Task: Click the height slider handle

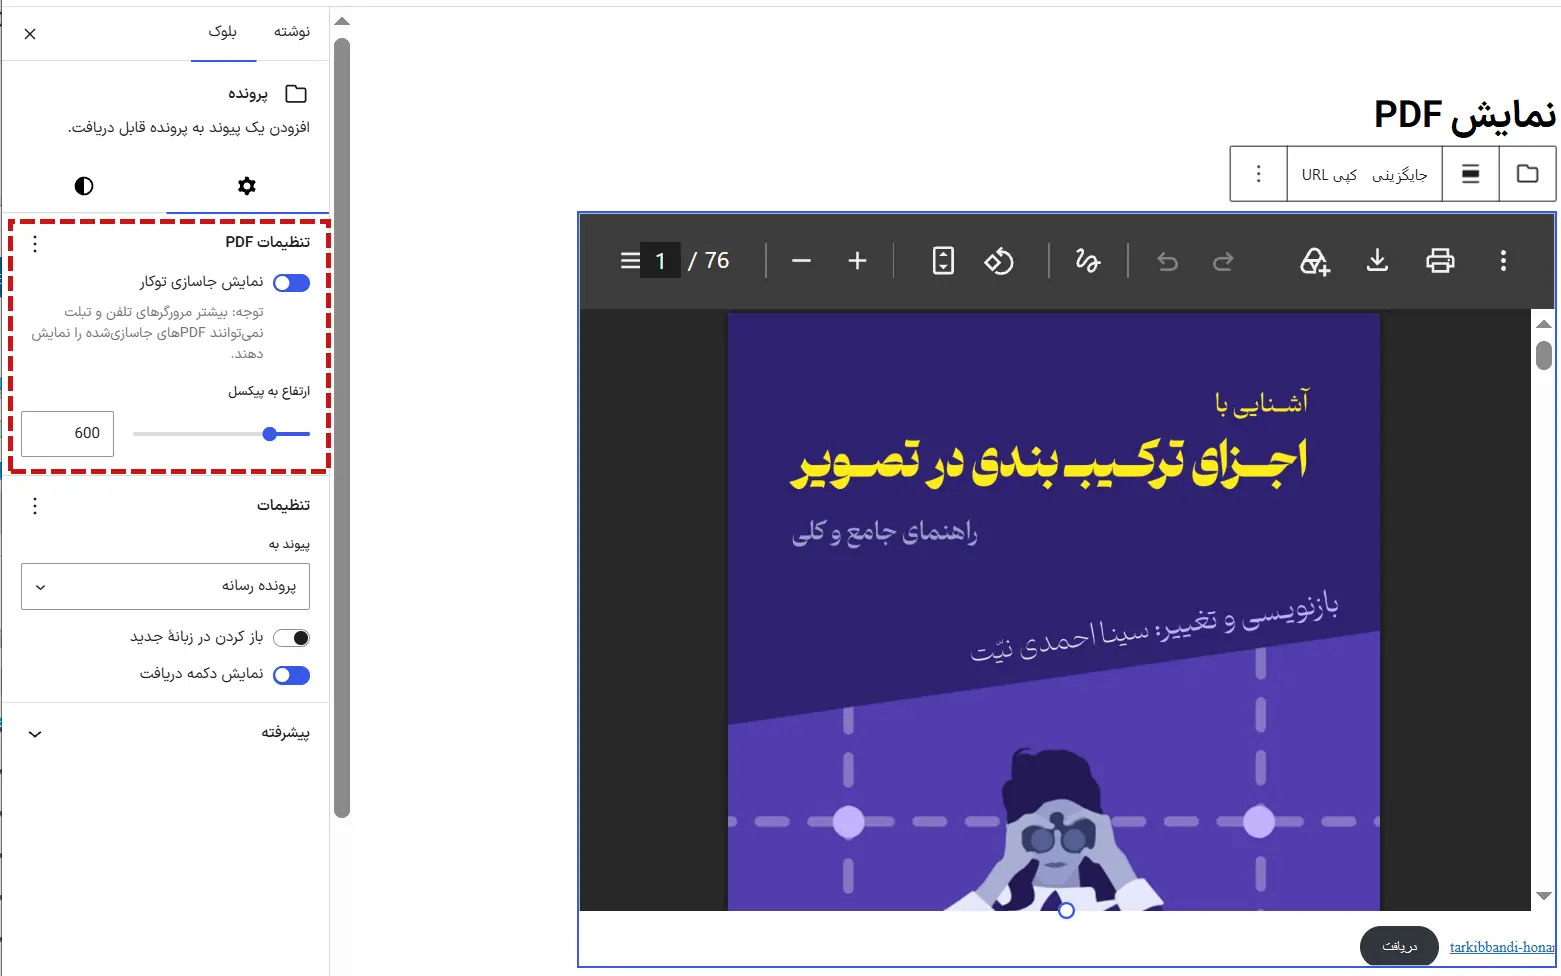Action: 270,434
